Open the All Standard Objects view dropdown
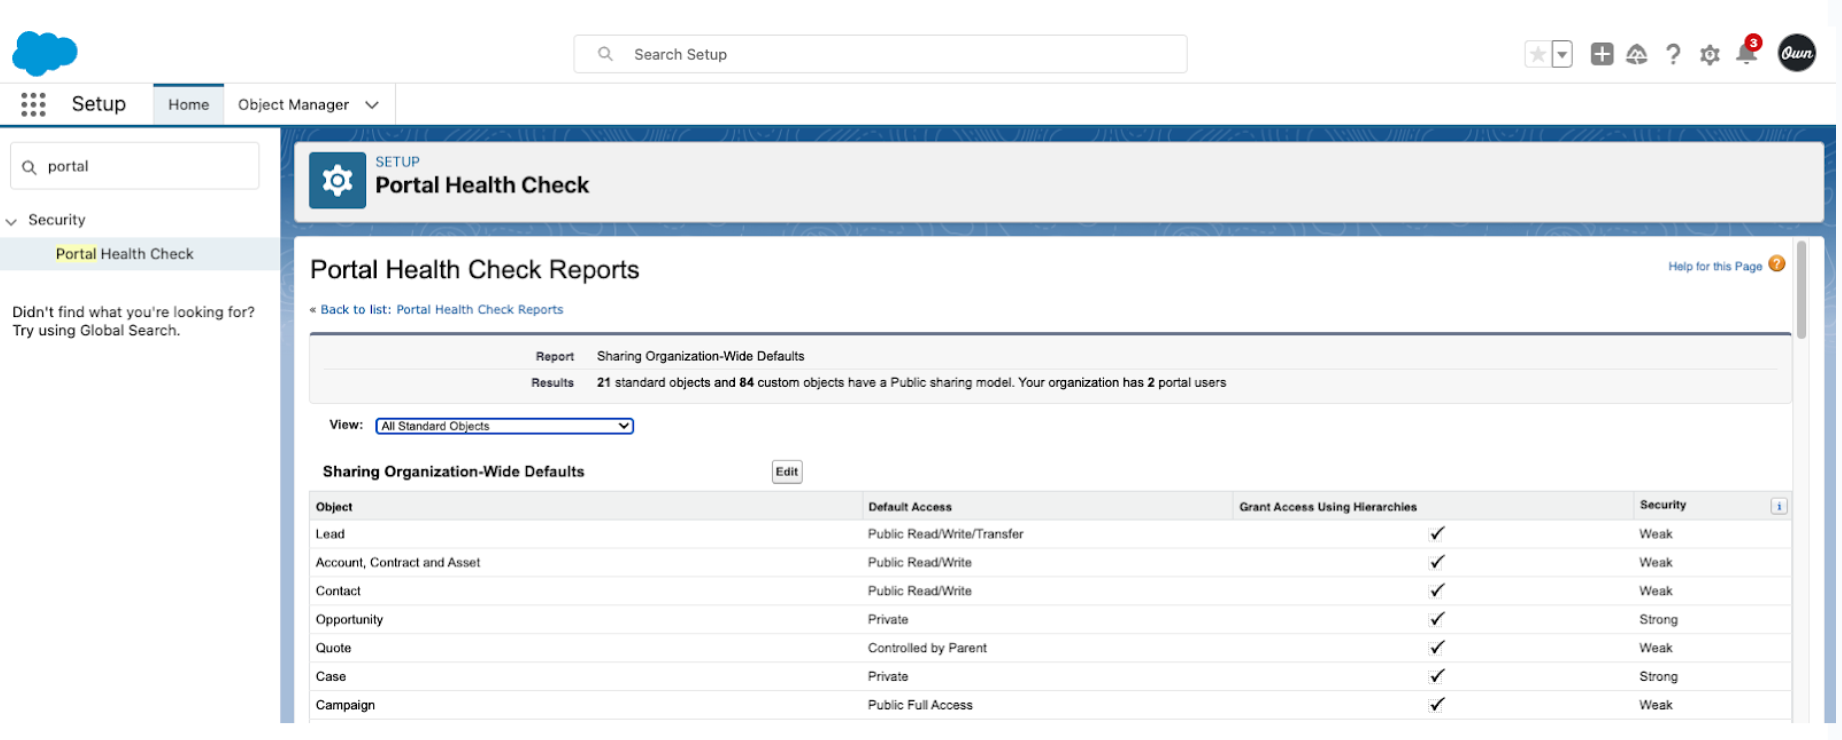The height and width of the screenshot is (740, 1842). 504,426
